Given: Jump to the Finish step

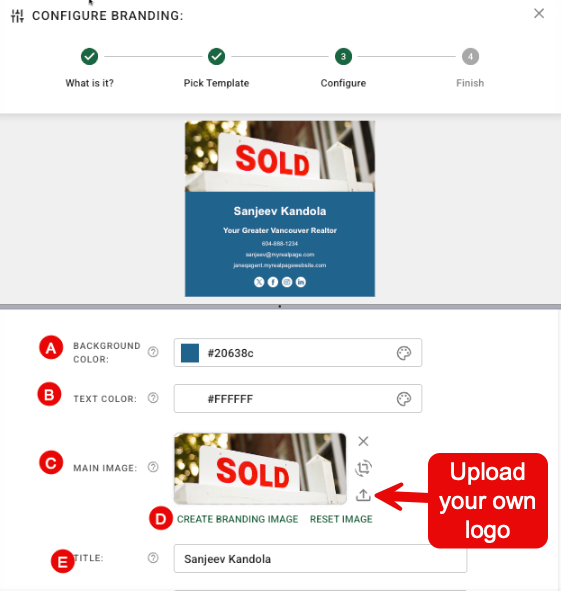Looking at the screenshot, I should pyautogui.click(x=470, y=57).
